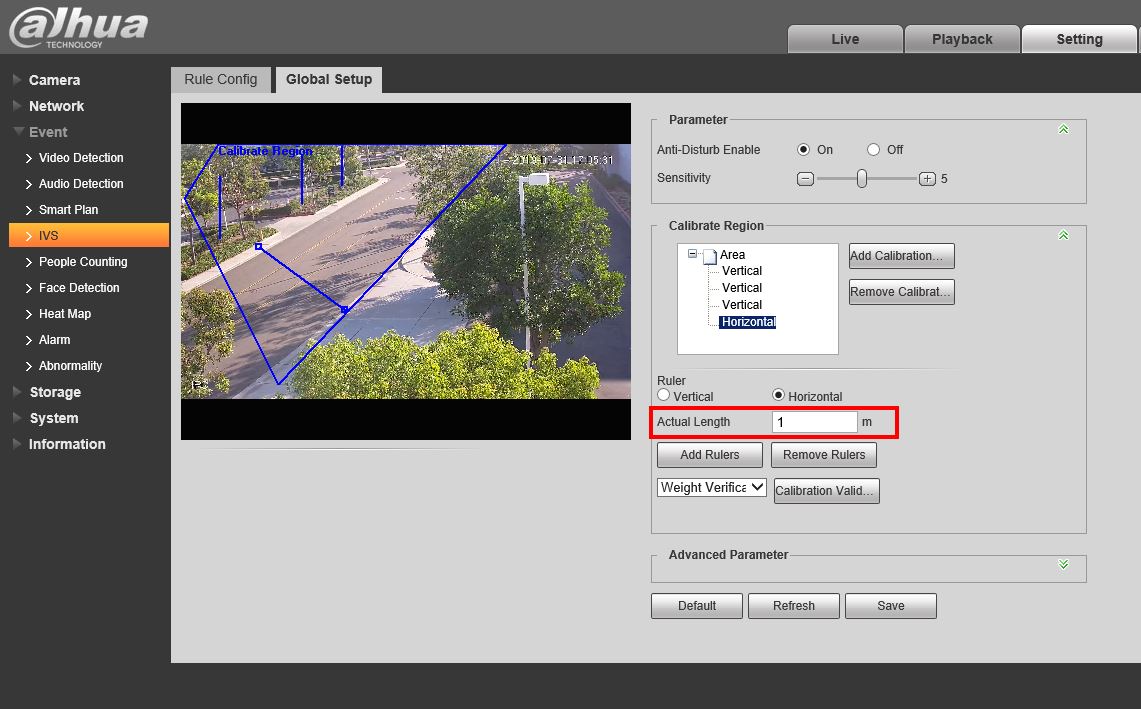Click the sensitivity increase plus icon
The image size is (1141, 709).
click(x=927, y=179)
